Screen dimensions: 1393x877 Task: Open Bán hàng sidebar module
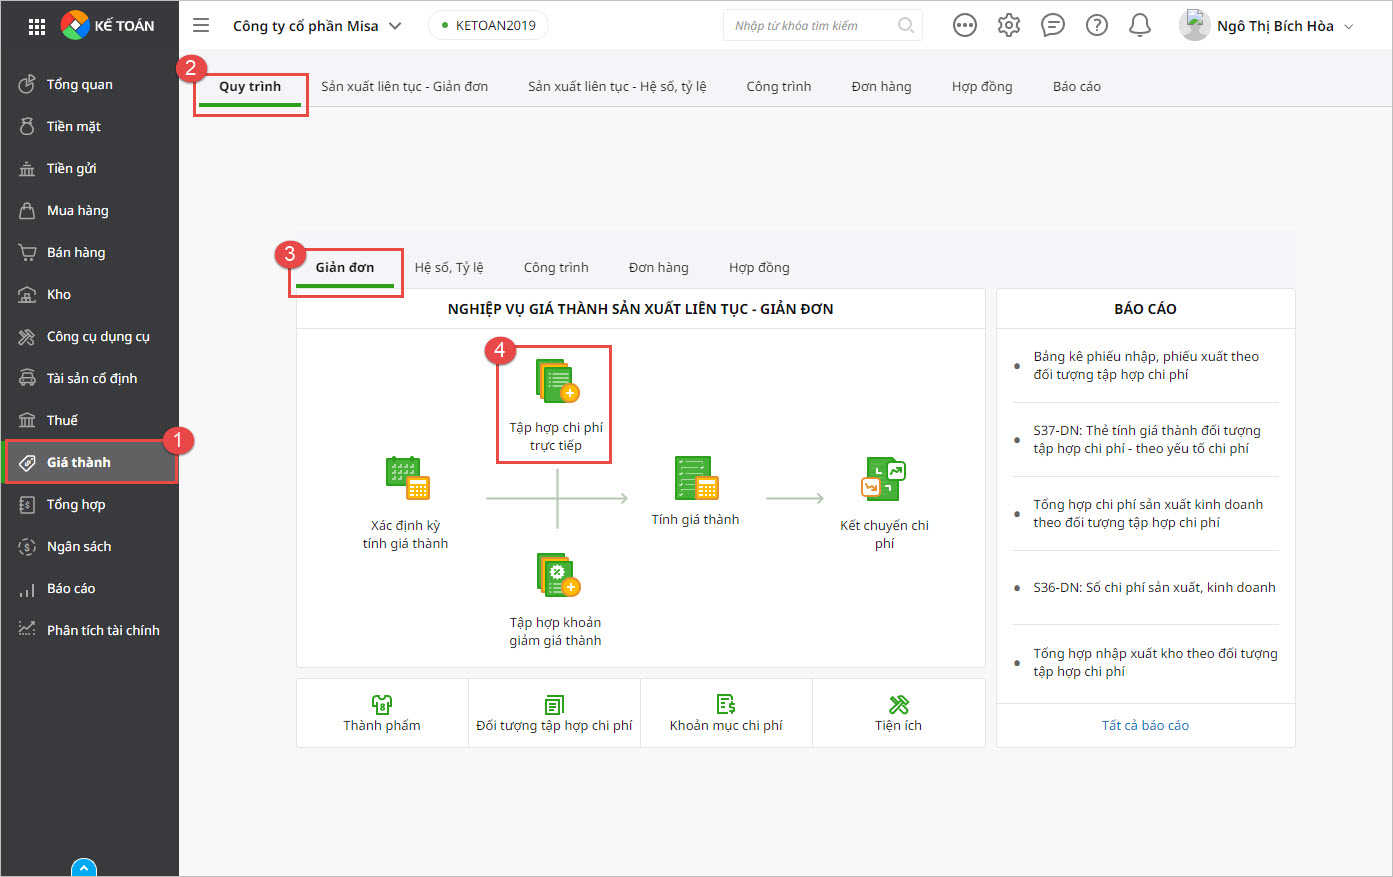(x=89, y=252)
